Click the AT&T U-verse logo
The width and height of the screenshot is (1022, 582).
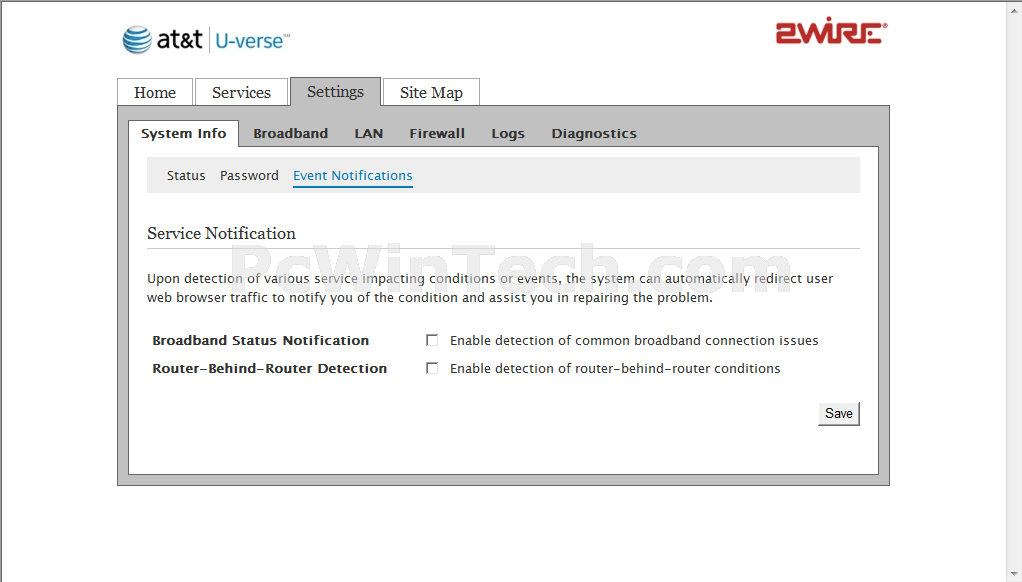(x=206, y=40)
